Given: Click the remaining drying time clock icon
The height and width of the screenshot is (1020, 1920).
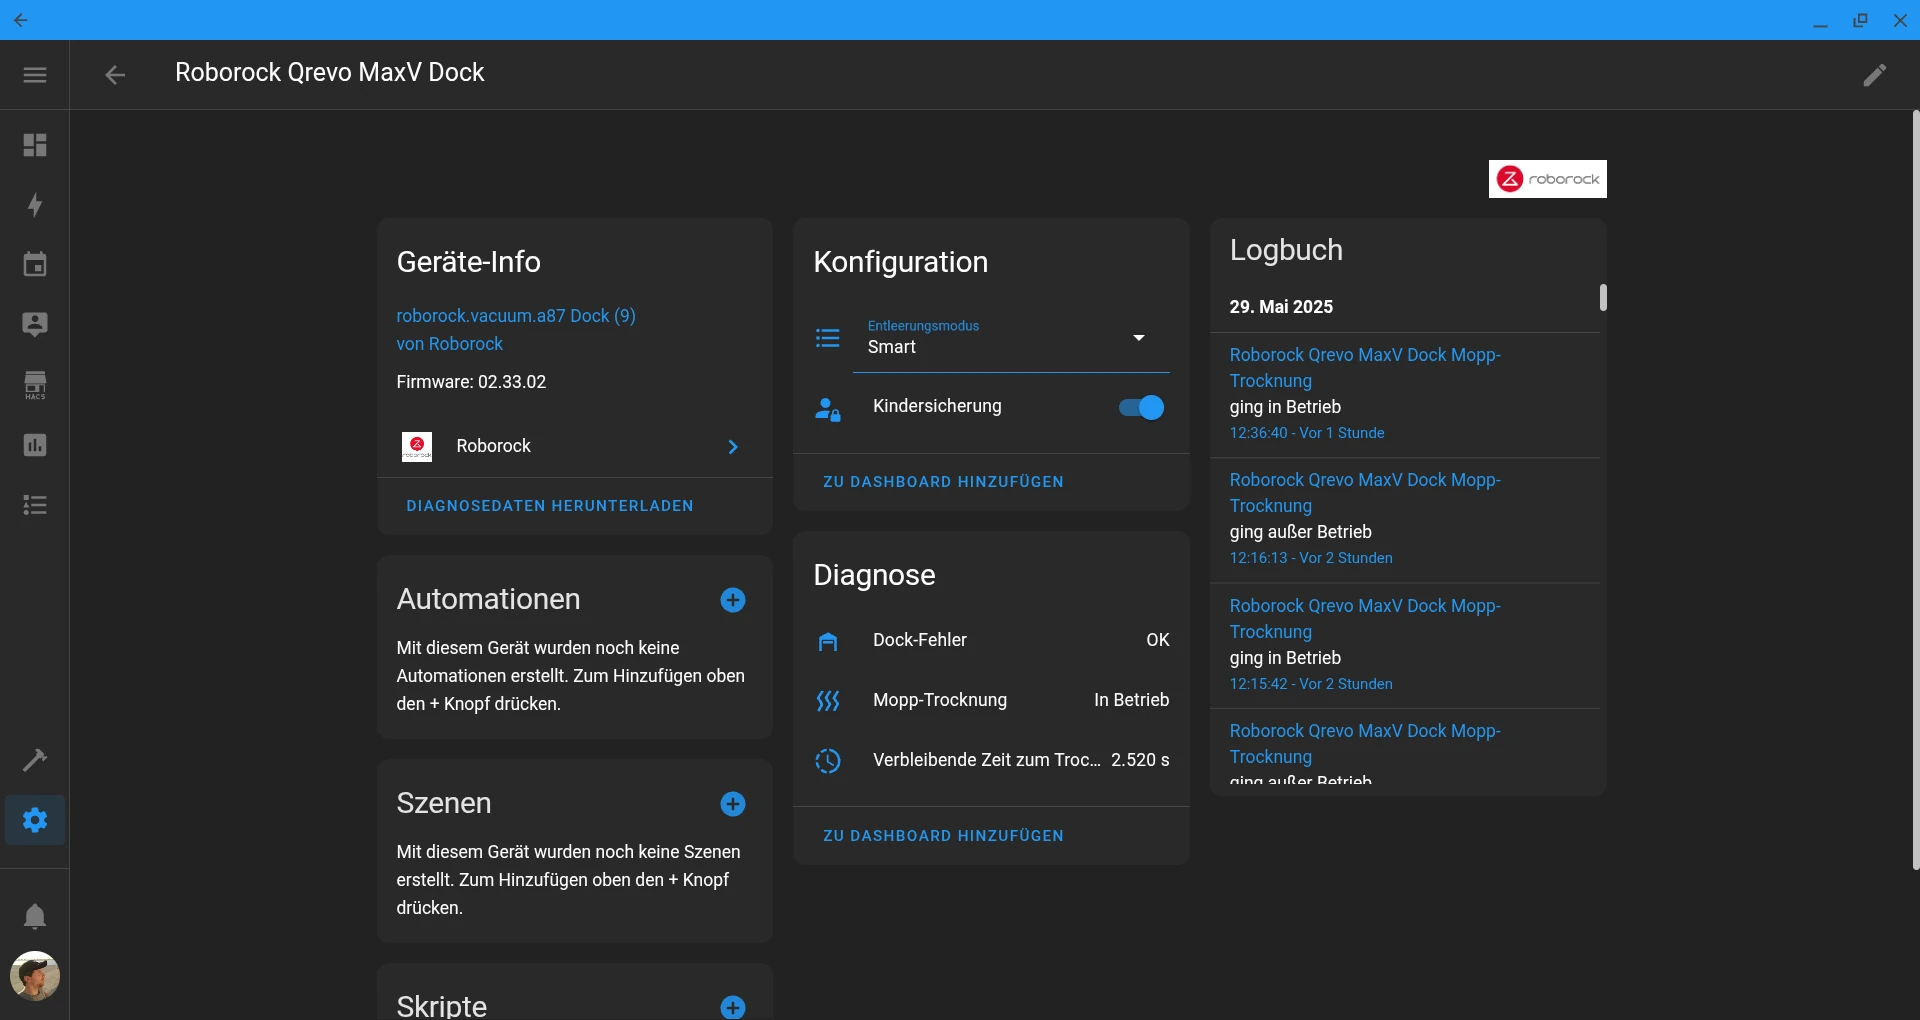Looking at the screenshot, I should point(828,761).
